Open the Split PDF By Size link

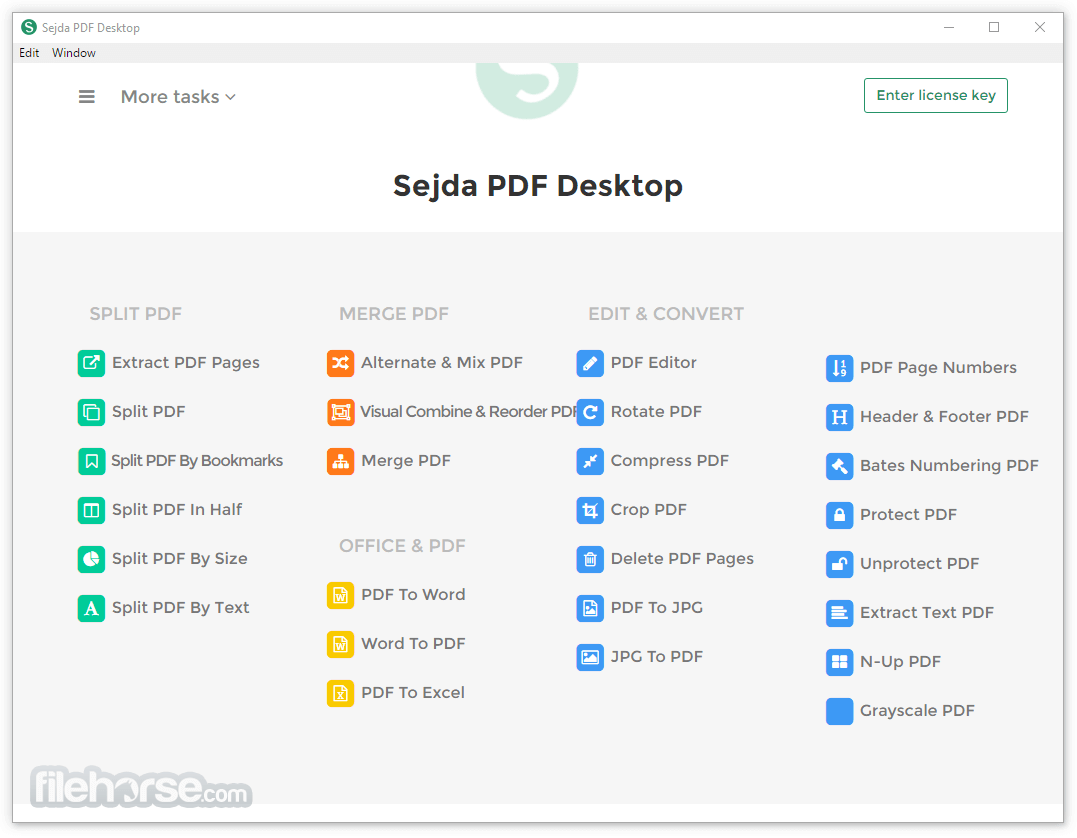point(179,559)
